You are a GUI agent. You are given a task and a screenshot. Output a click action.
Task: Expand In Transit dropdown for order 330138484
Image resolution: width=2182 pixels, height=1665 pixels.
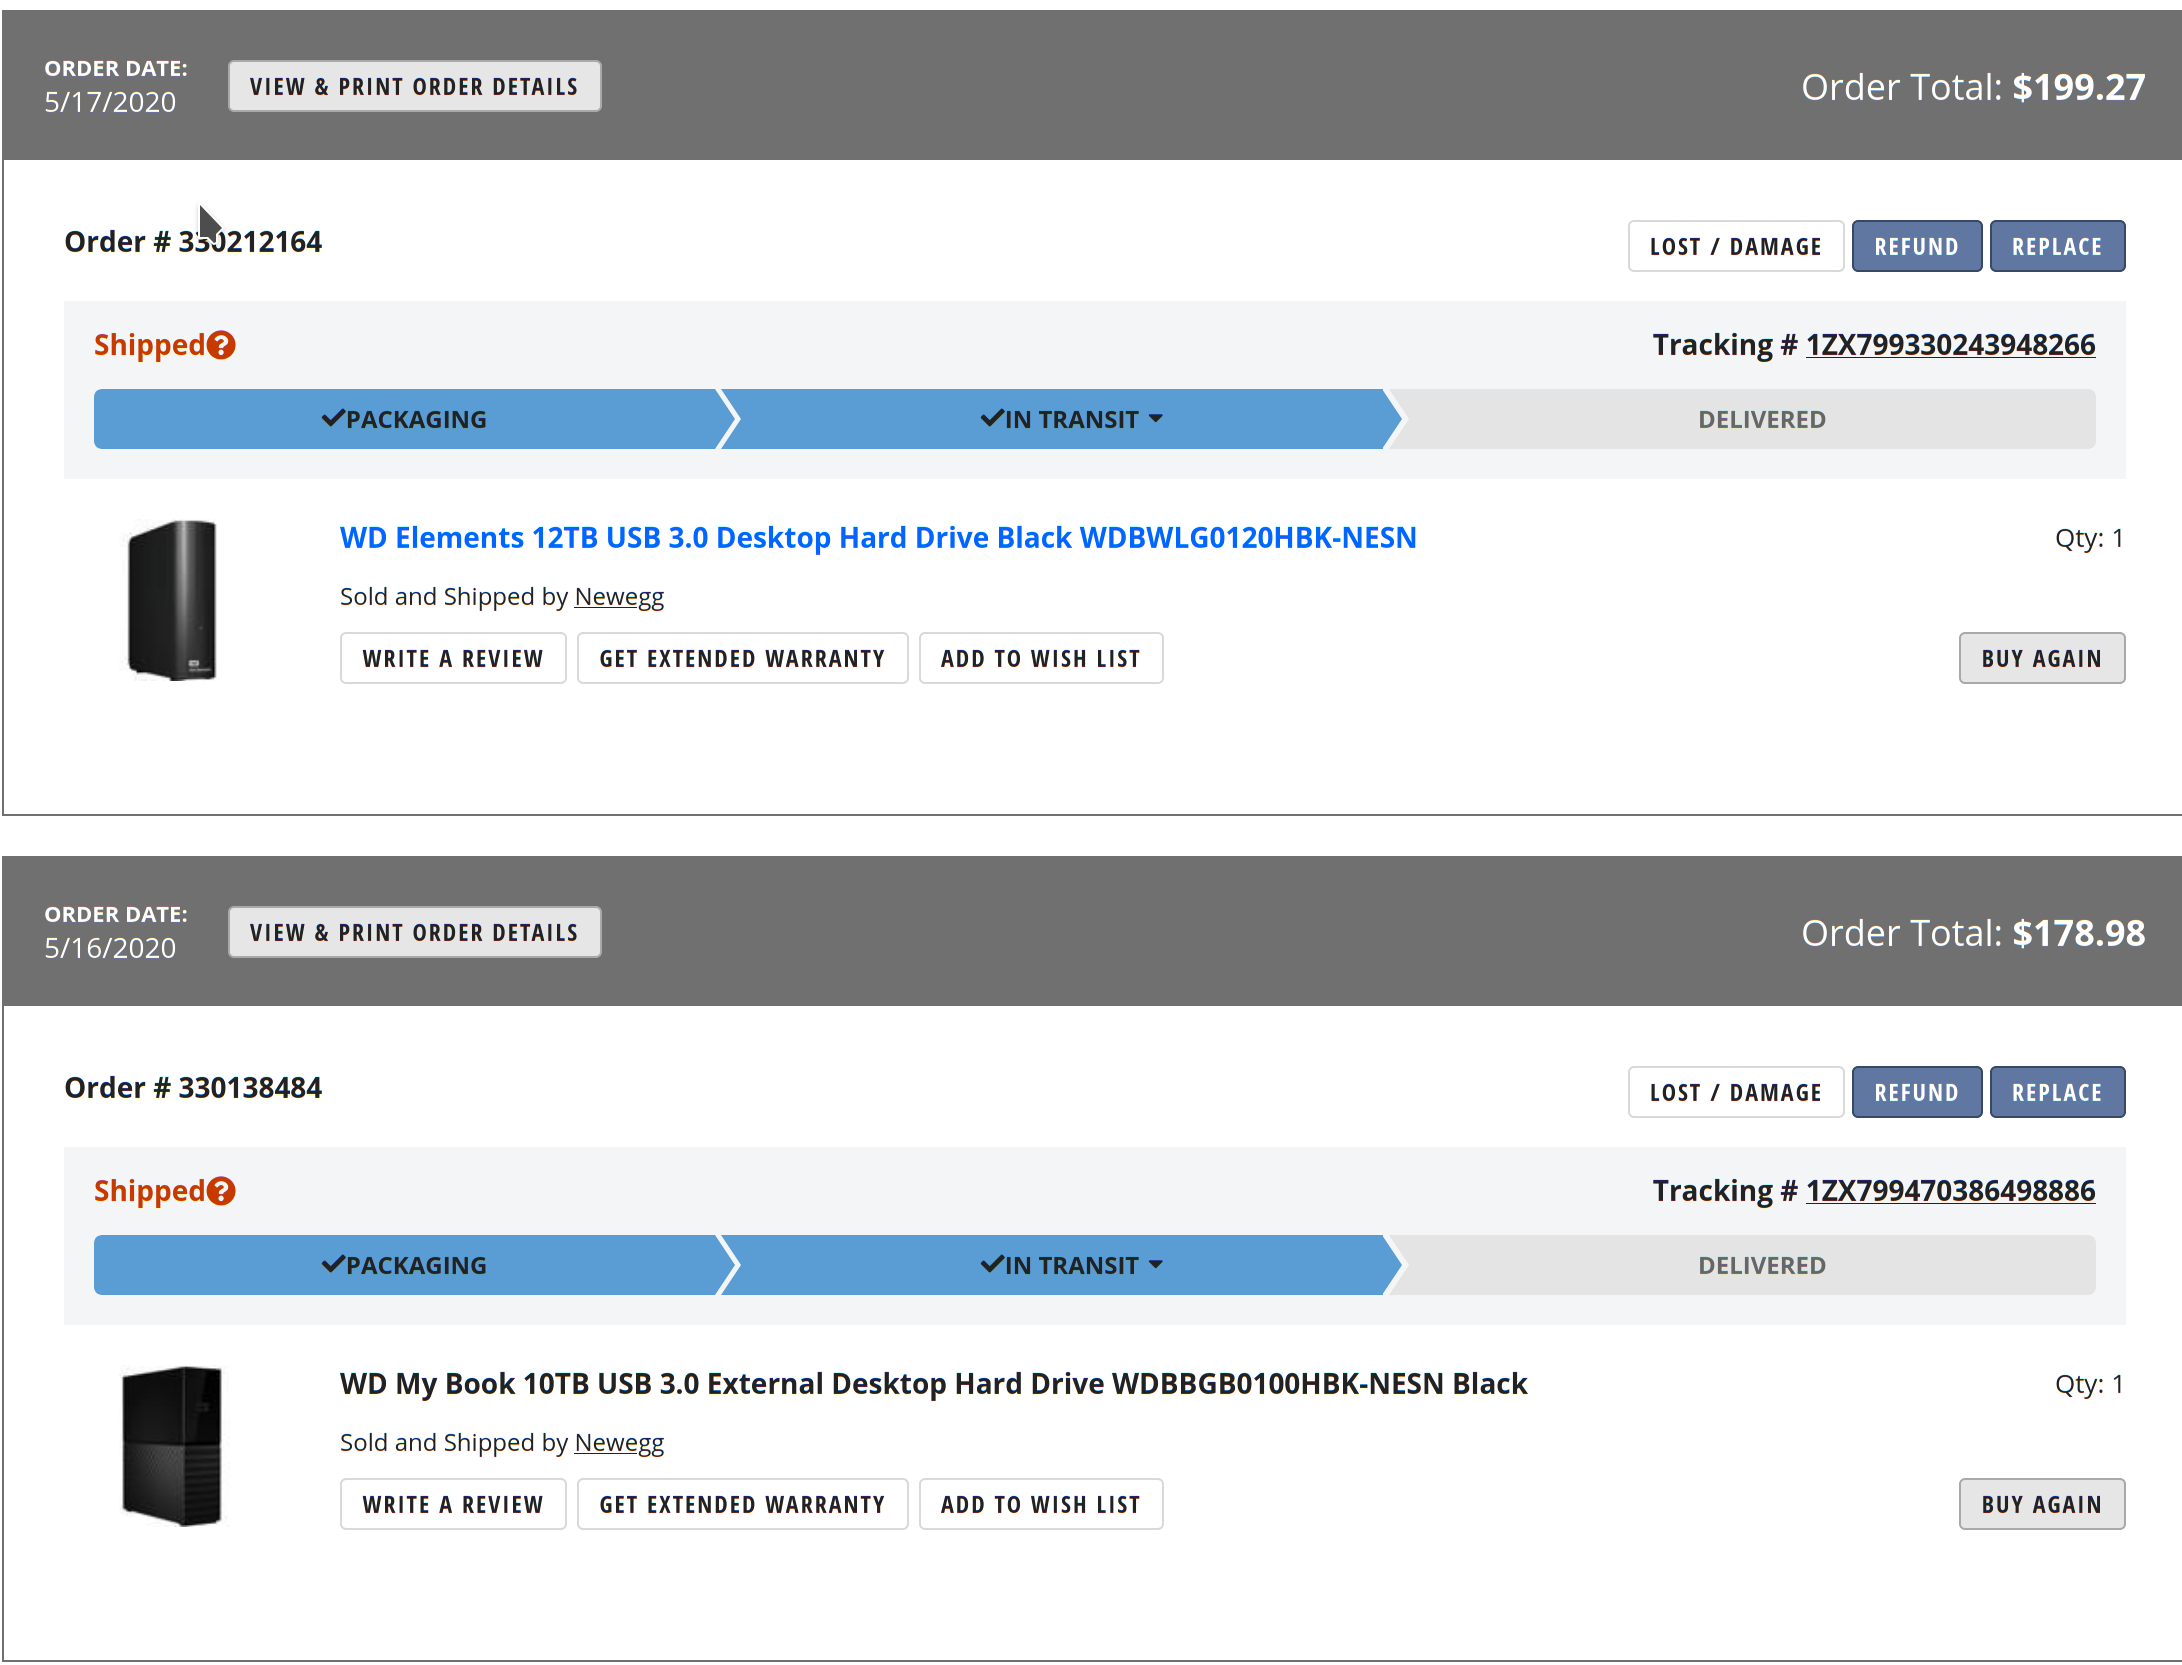coord(1155,1265)
